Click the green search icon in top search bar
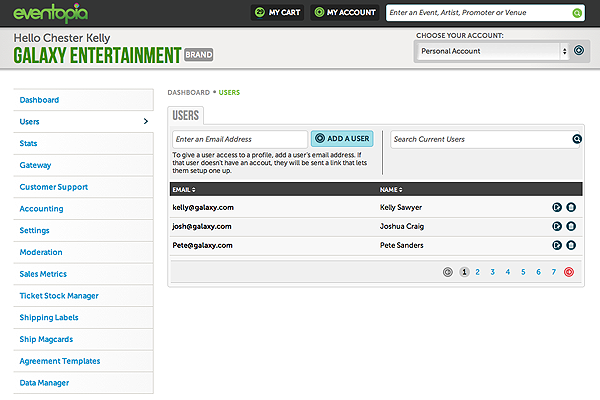The width and height of the screenshot is (600, 400). click(x=577, y=13)
